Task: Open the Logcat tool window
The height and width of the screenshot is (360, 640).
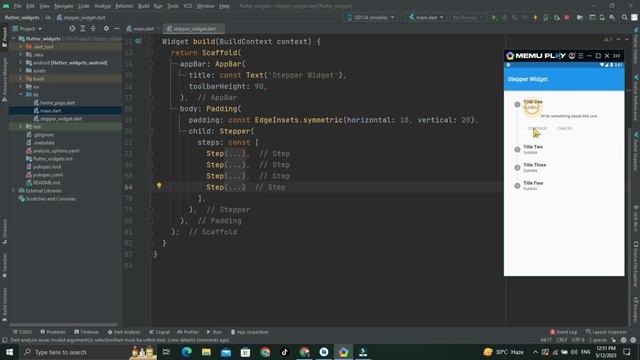Action: [x=159, y=332]
